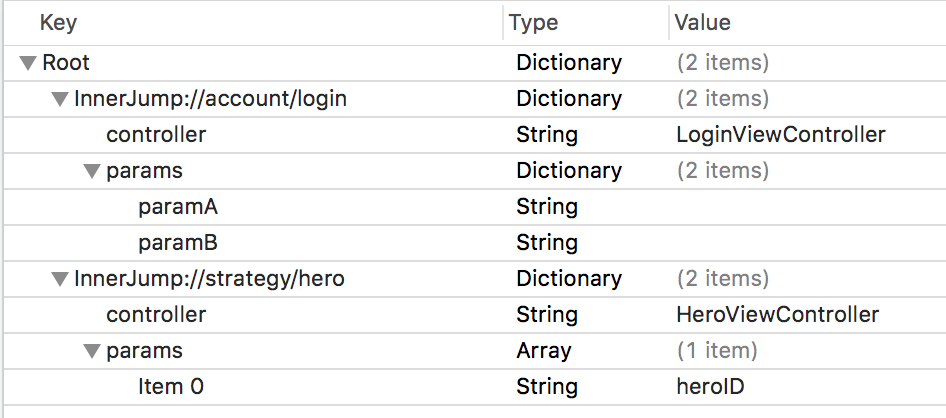
Task: Click the Value column header
Action: [702, 23]
